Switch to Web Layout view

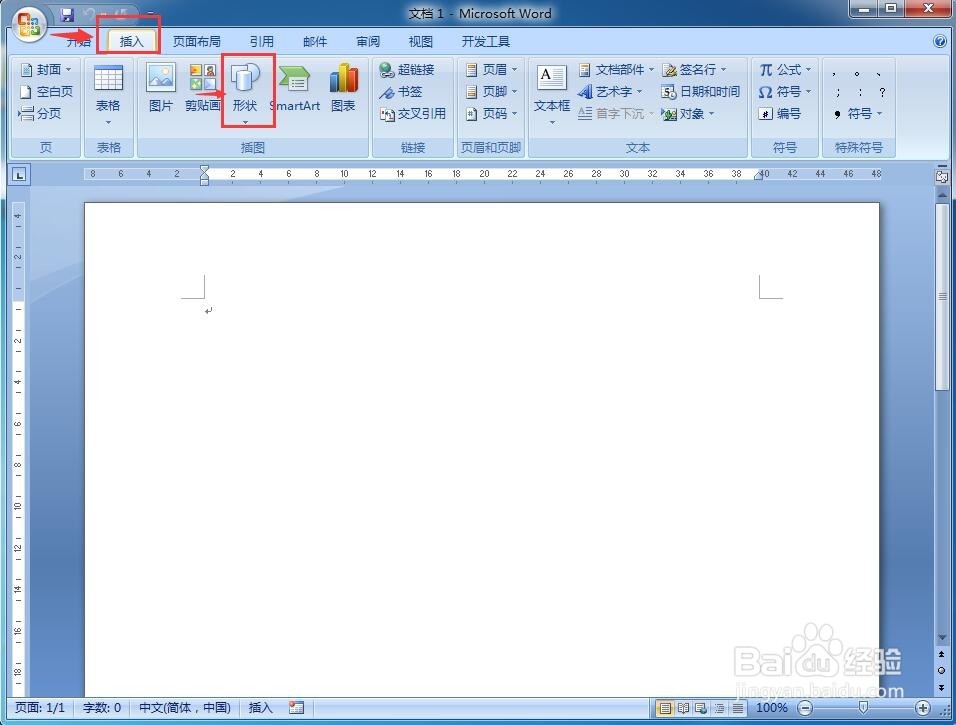coord(701,708)
